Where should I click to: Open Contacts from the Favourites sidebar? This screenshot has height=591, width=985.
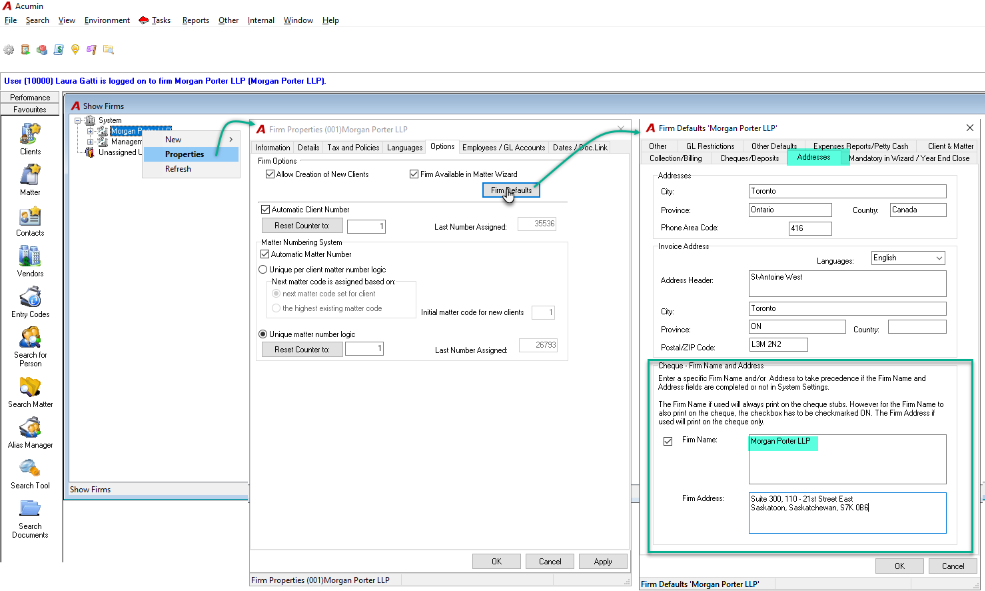pyautogui.click(x=30, y=221)
